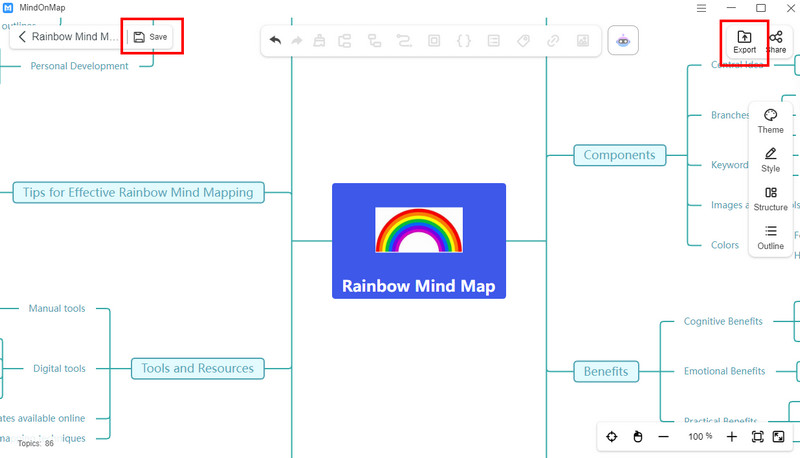Open the Style panel
The image size is (800, 458).
point(770,160)
